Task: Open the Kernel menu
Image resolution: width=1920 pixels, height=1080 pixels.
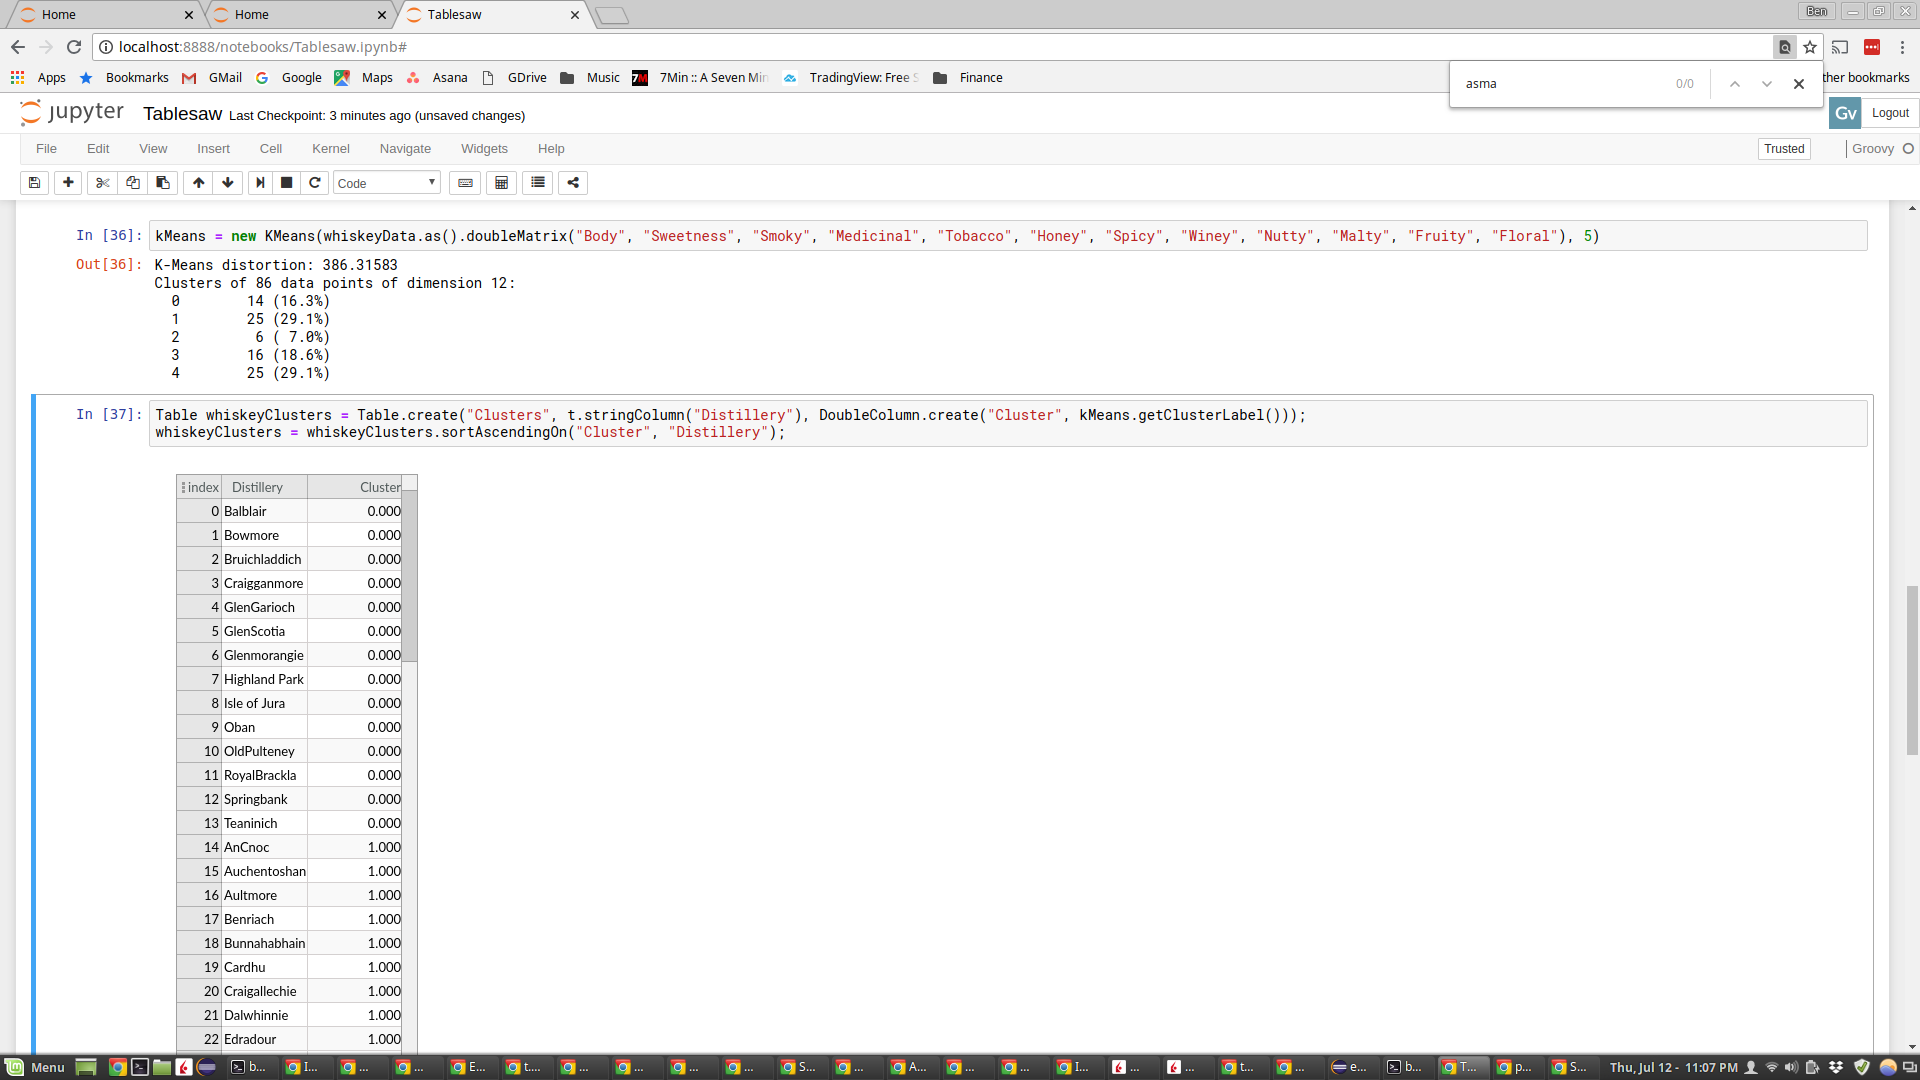Action: pyautogui.click(x=331, y=148)
